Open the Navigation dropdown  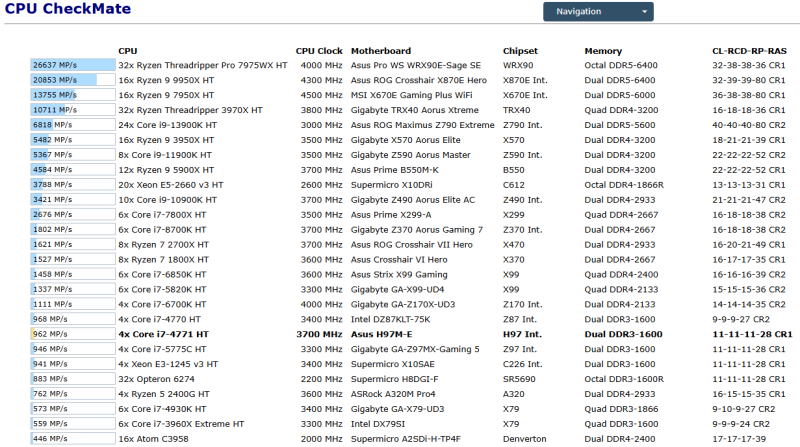[598, 12]
